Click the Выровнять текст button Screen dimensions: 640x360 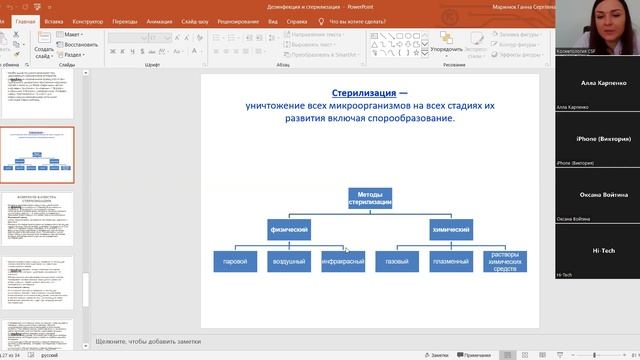(309, 44)
